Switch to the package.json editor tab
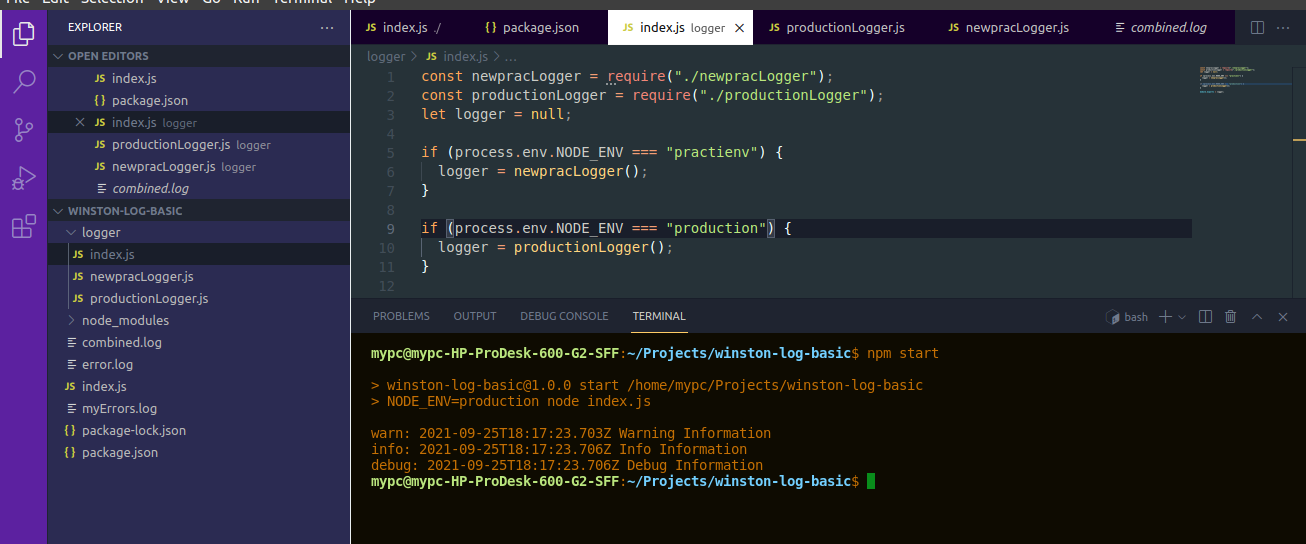 tap(531, 28)
